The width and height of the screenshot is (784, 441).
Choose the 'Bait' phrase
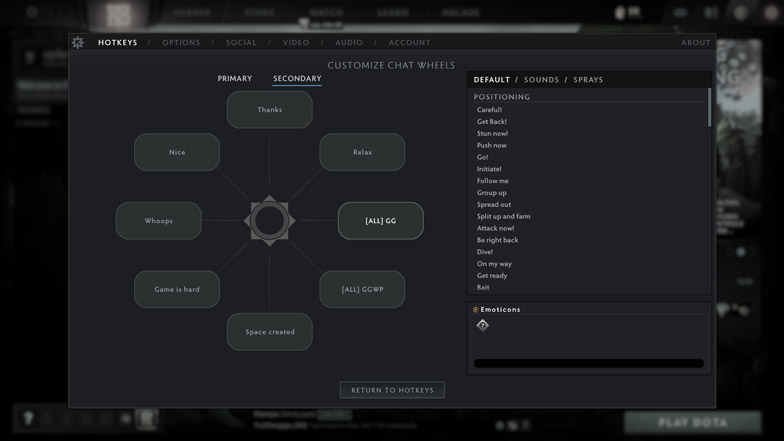coord(483,287)
